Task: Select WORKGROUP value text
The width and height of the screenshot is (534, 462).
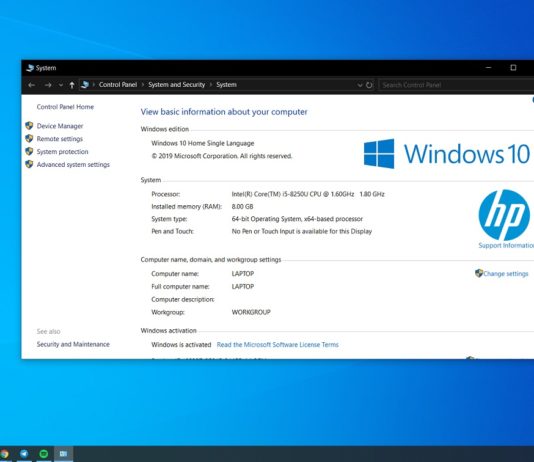Action: click(x=251, y=312)
